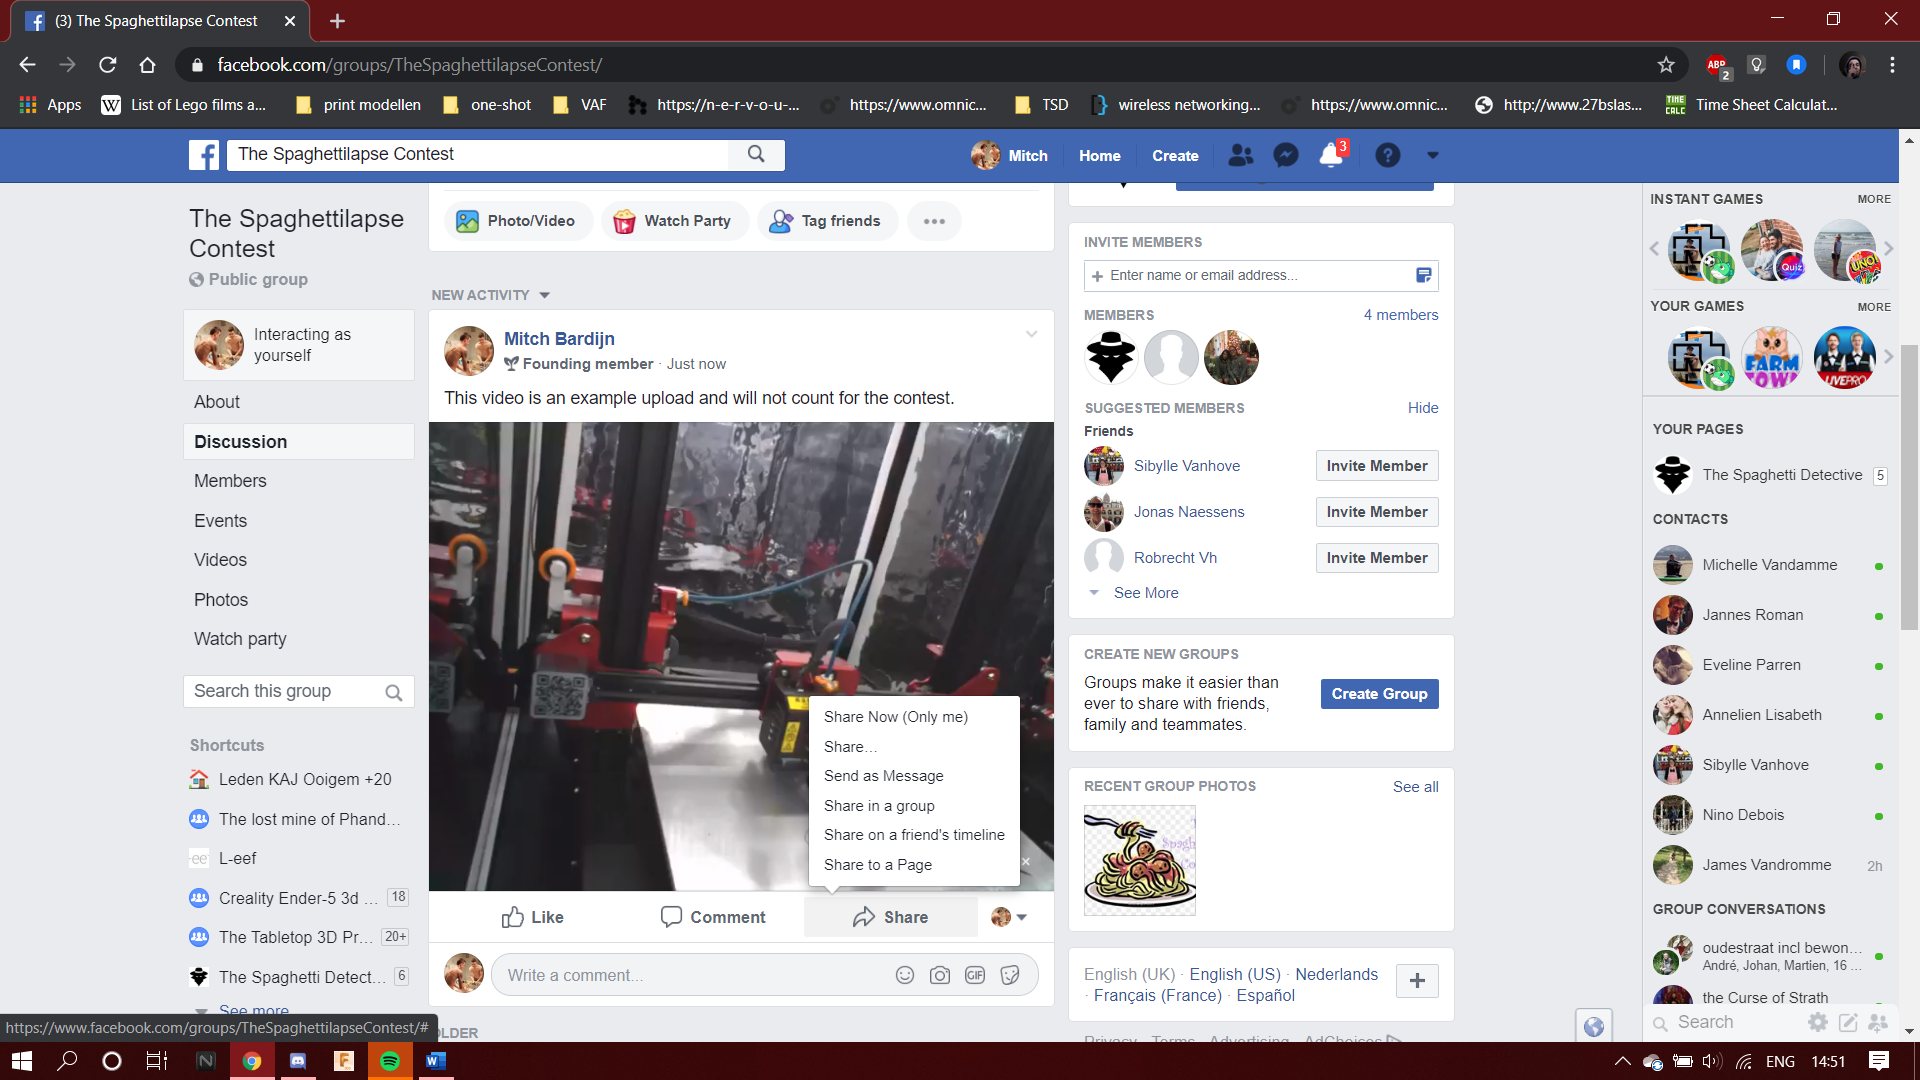Open the spaghetti group photo thumbnail
Viewport: 1920px width, 1080px height.
(1139, 860)
